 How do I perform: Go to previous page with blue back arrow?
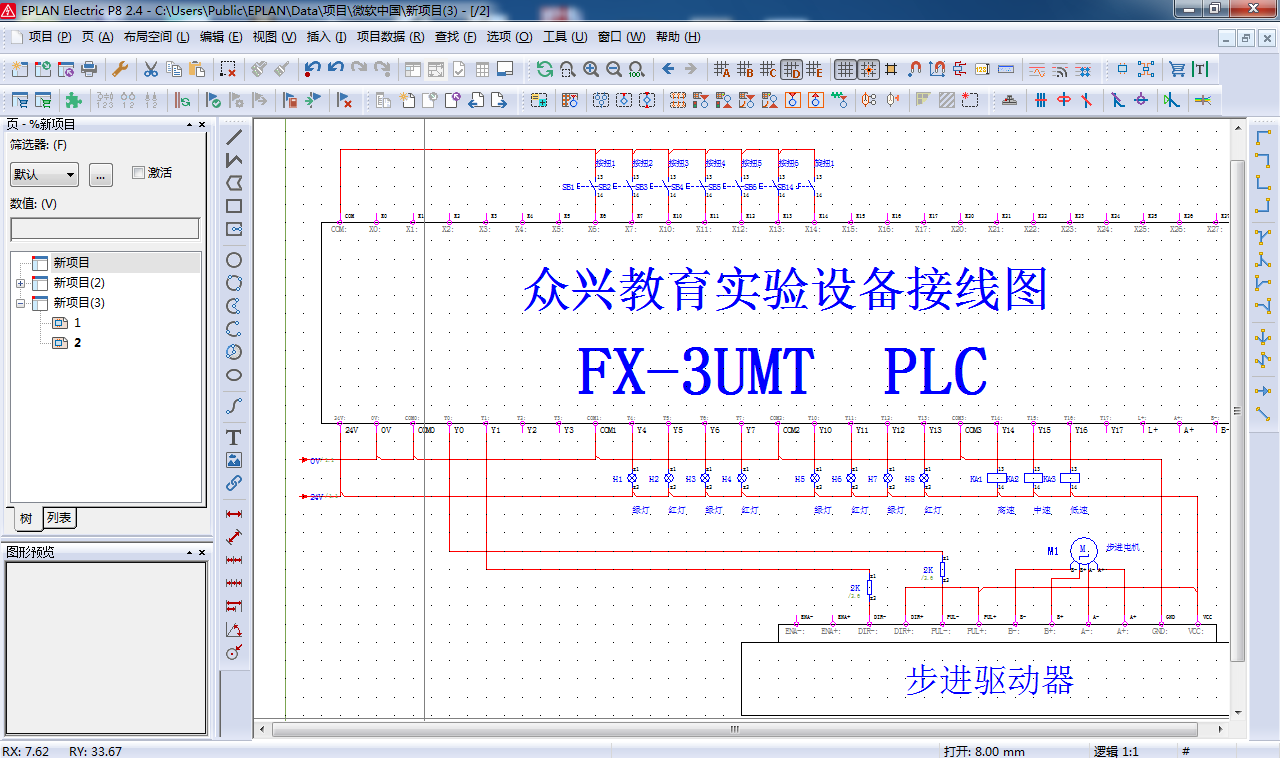tap(667, 69)
